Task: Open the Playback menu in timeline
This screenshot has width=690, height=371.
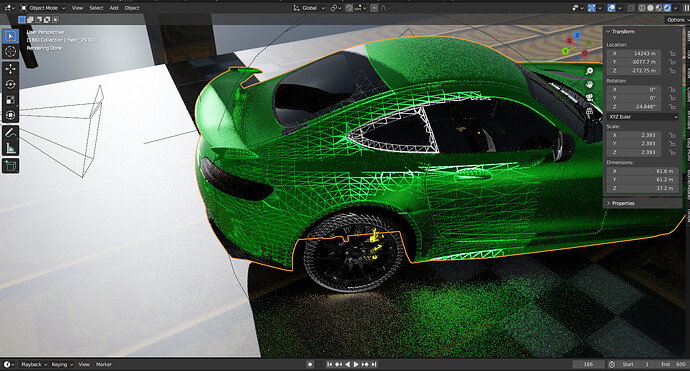Action: [x=33, y=364]
